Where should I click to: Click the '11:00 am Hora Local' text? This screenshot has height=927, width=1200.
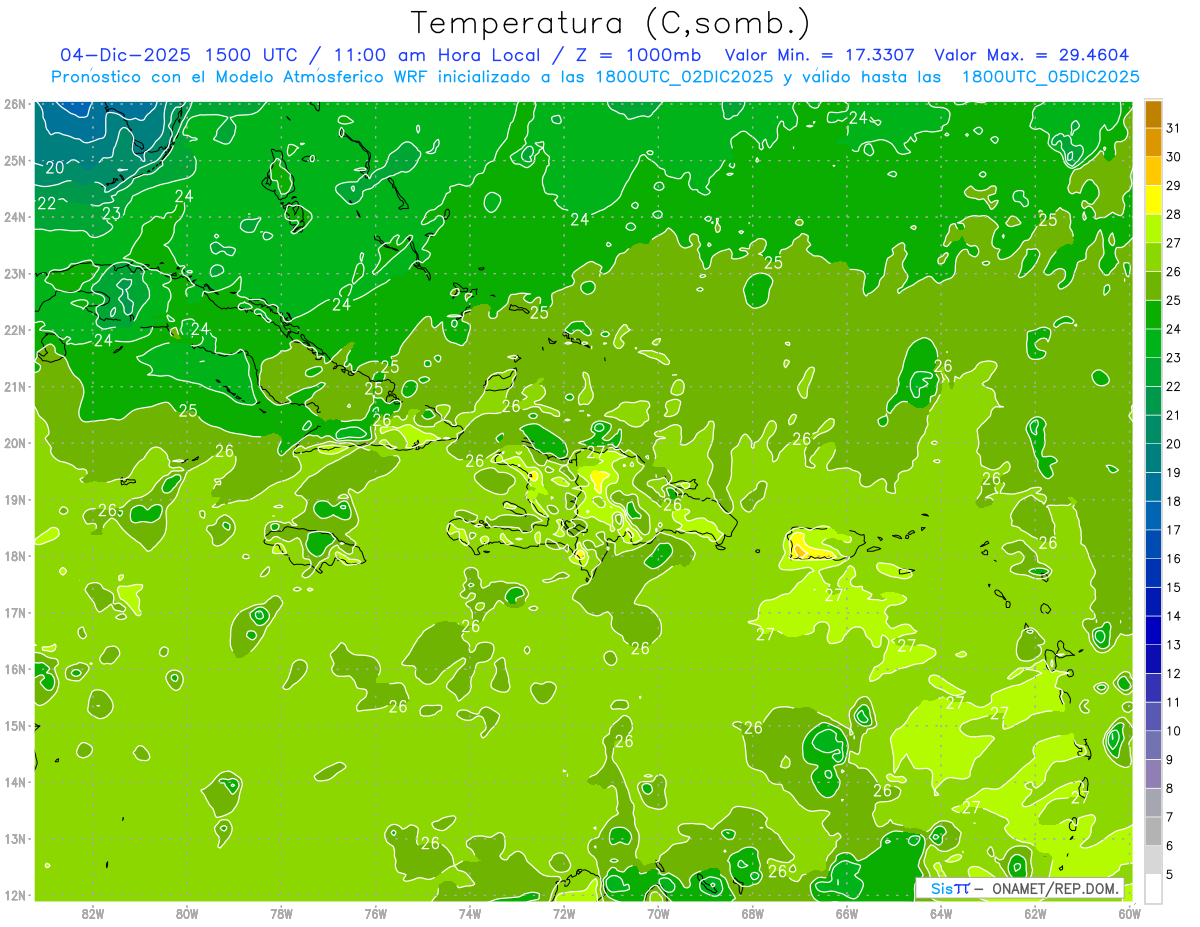click(x=433, y=55)
